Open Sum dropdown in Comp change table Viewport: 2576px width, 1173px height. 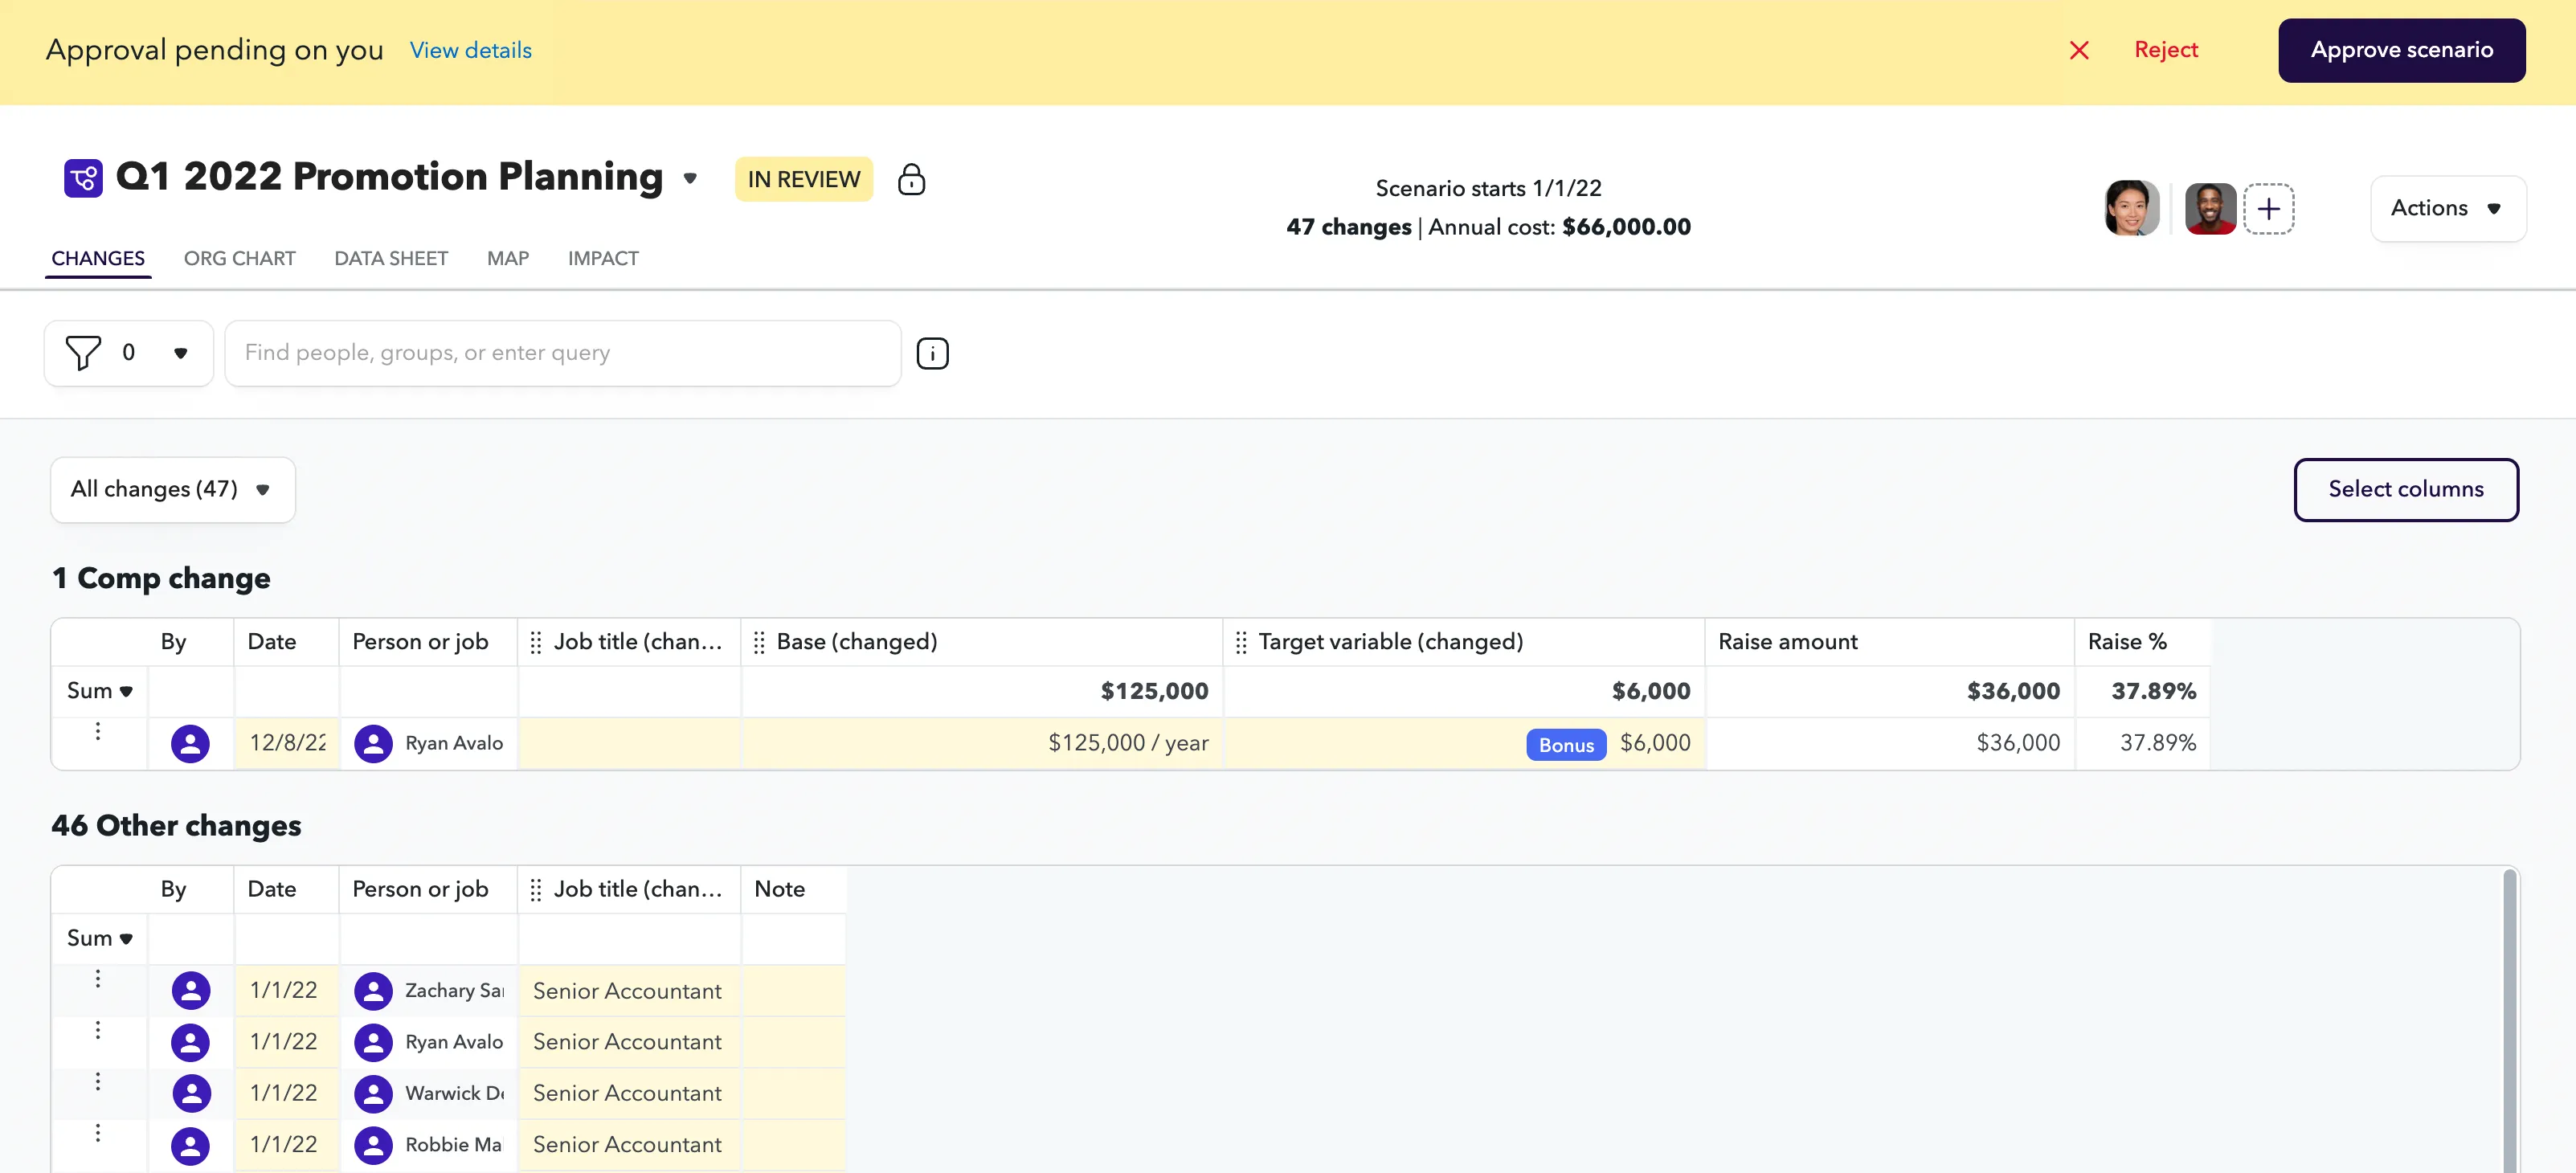(99, 691)
